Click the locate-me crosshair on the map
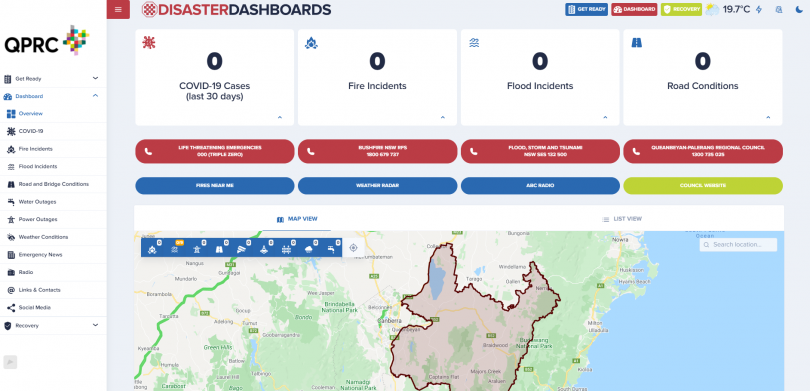The width and height of the screenshot is (810, 391). pos(353,248)
